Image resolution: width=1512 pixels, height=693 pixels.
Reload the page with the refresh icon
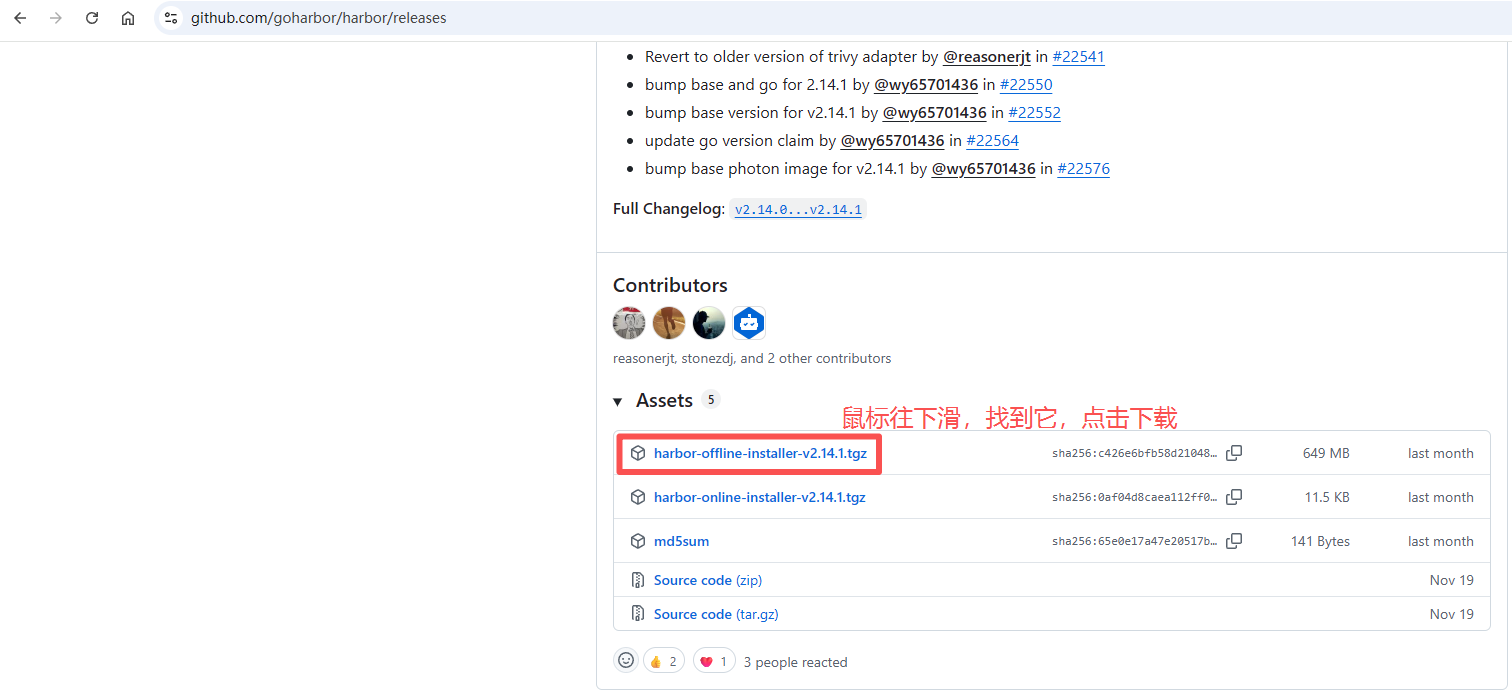click(x=92, y=18)
